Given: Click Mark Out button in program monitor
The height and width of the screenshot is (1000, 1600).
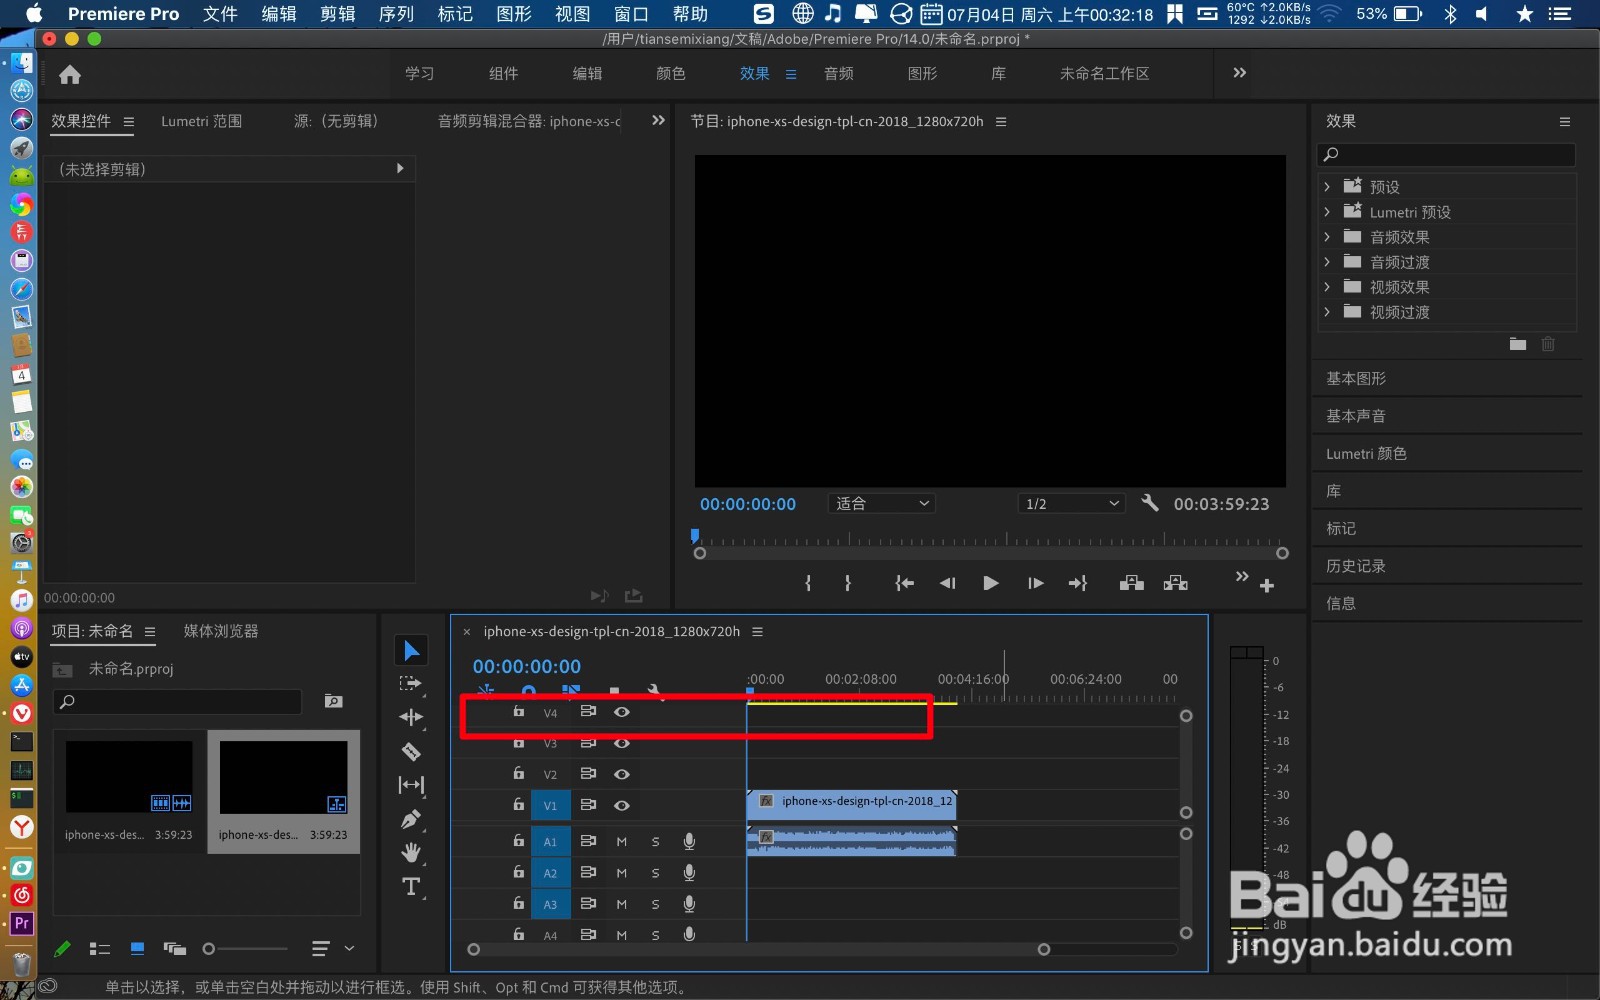Looking at the screenshot, I should click(848, 583).
